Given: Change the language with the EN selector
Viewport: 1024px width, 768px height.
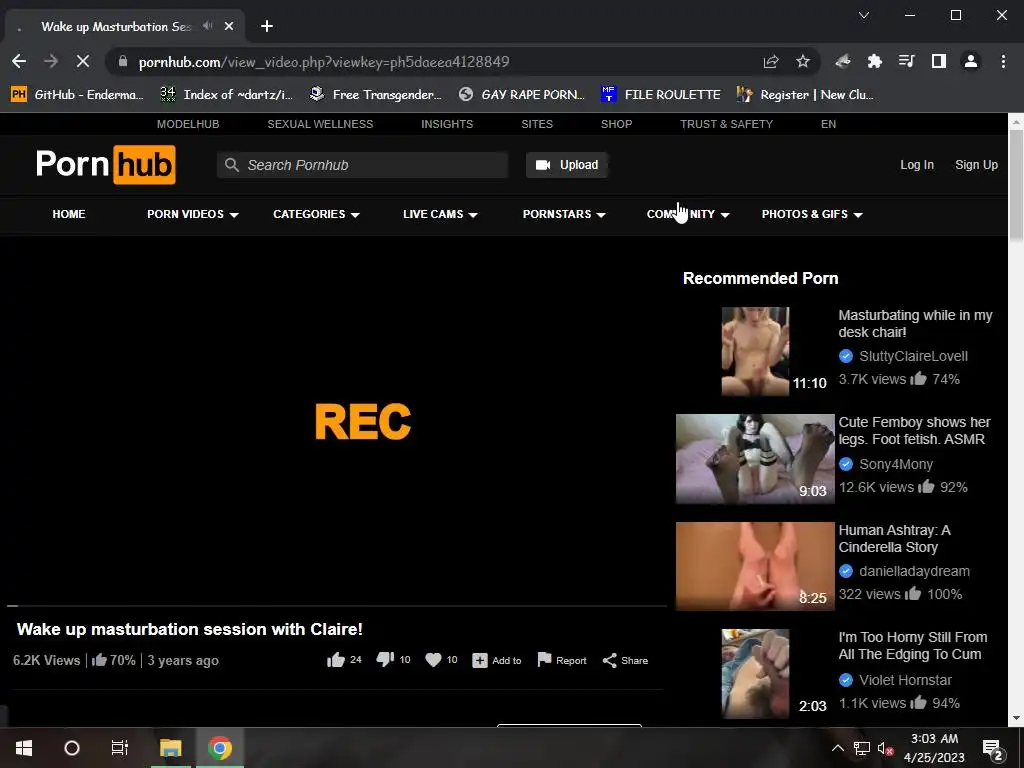Looking at the screenshot, I should [x=828, y=124].
